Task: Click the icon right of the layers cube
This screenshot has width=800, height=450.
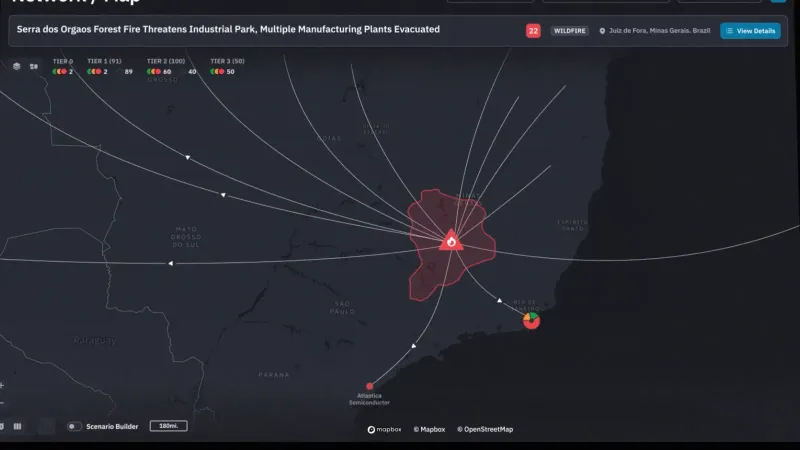Action: pos(33,67)
